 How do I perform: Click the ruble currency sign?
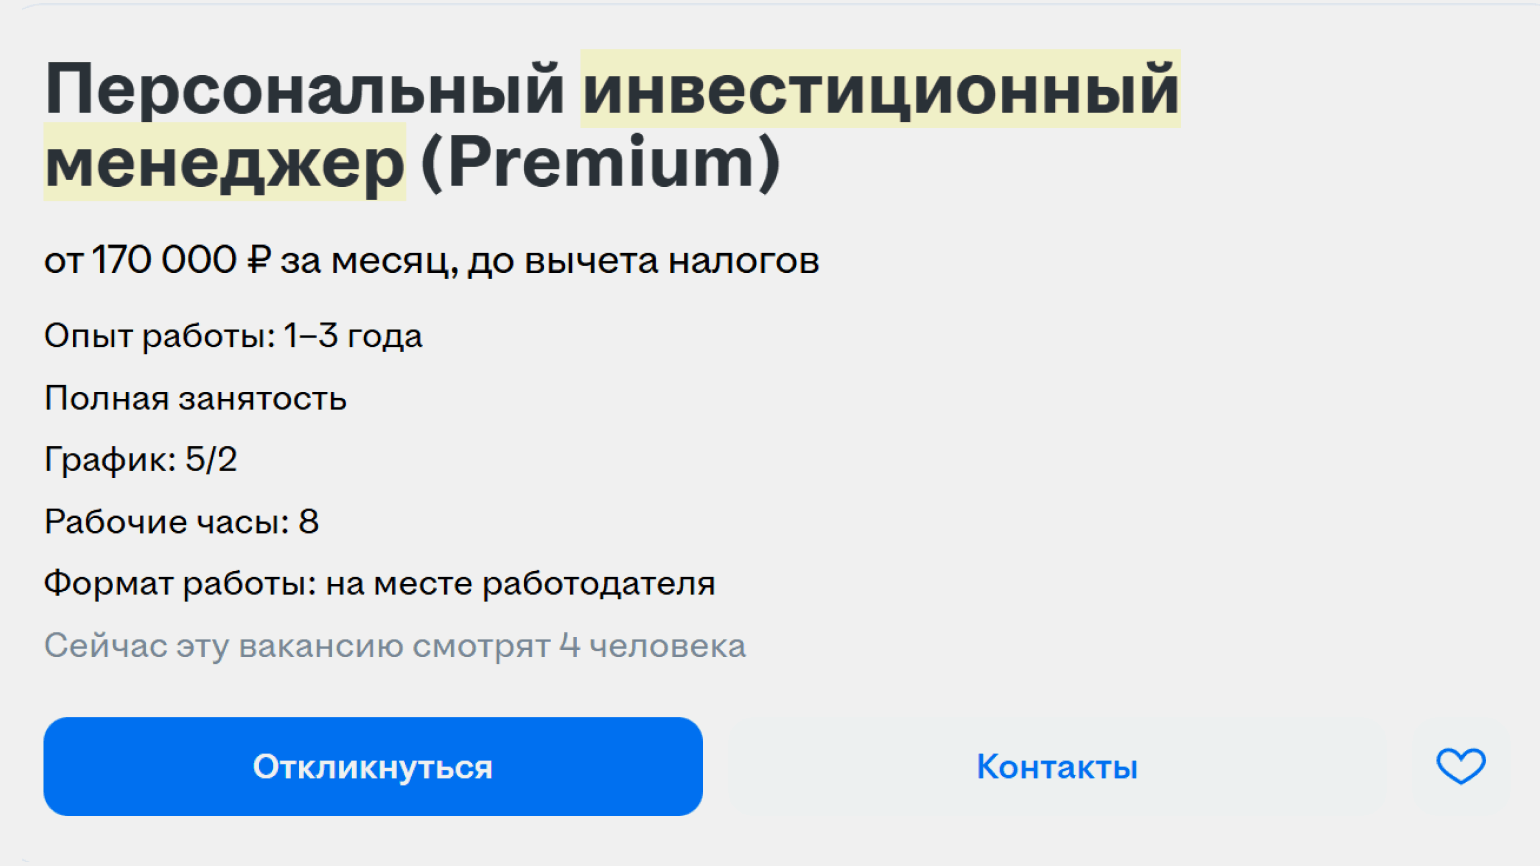coord(258,260)
